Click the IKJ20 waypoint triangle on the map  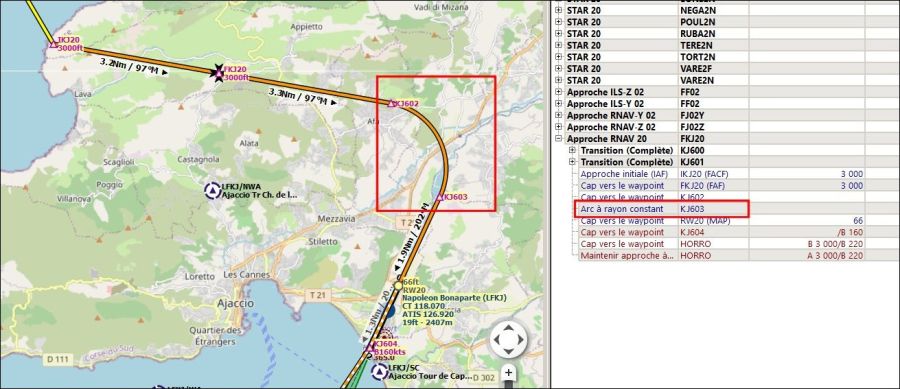[54, 44]
